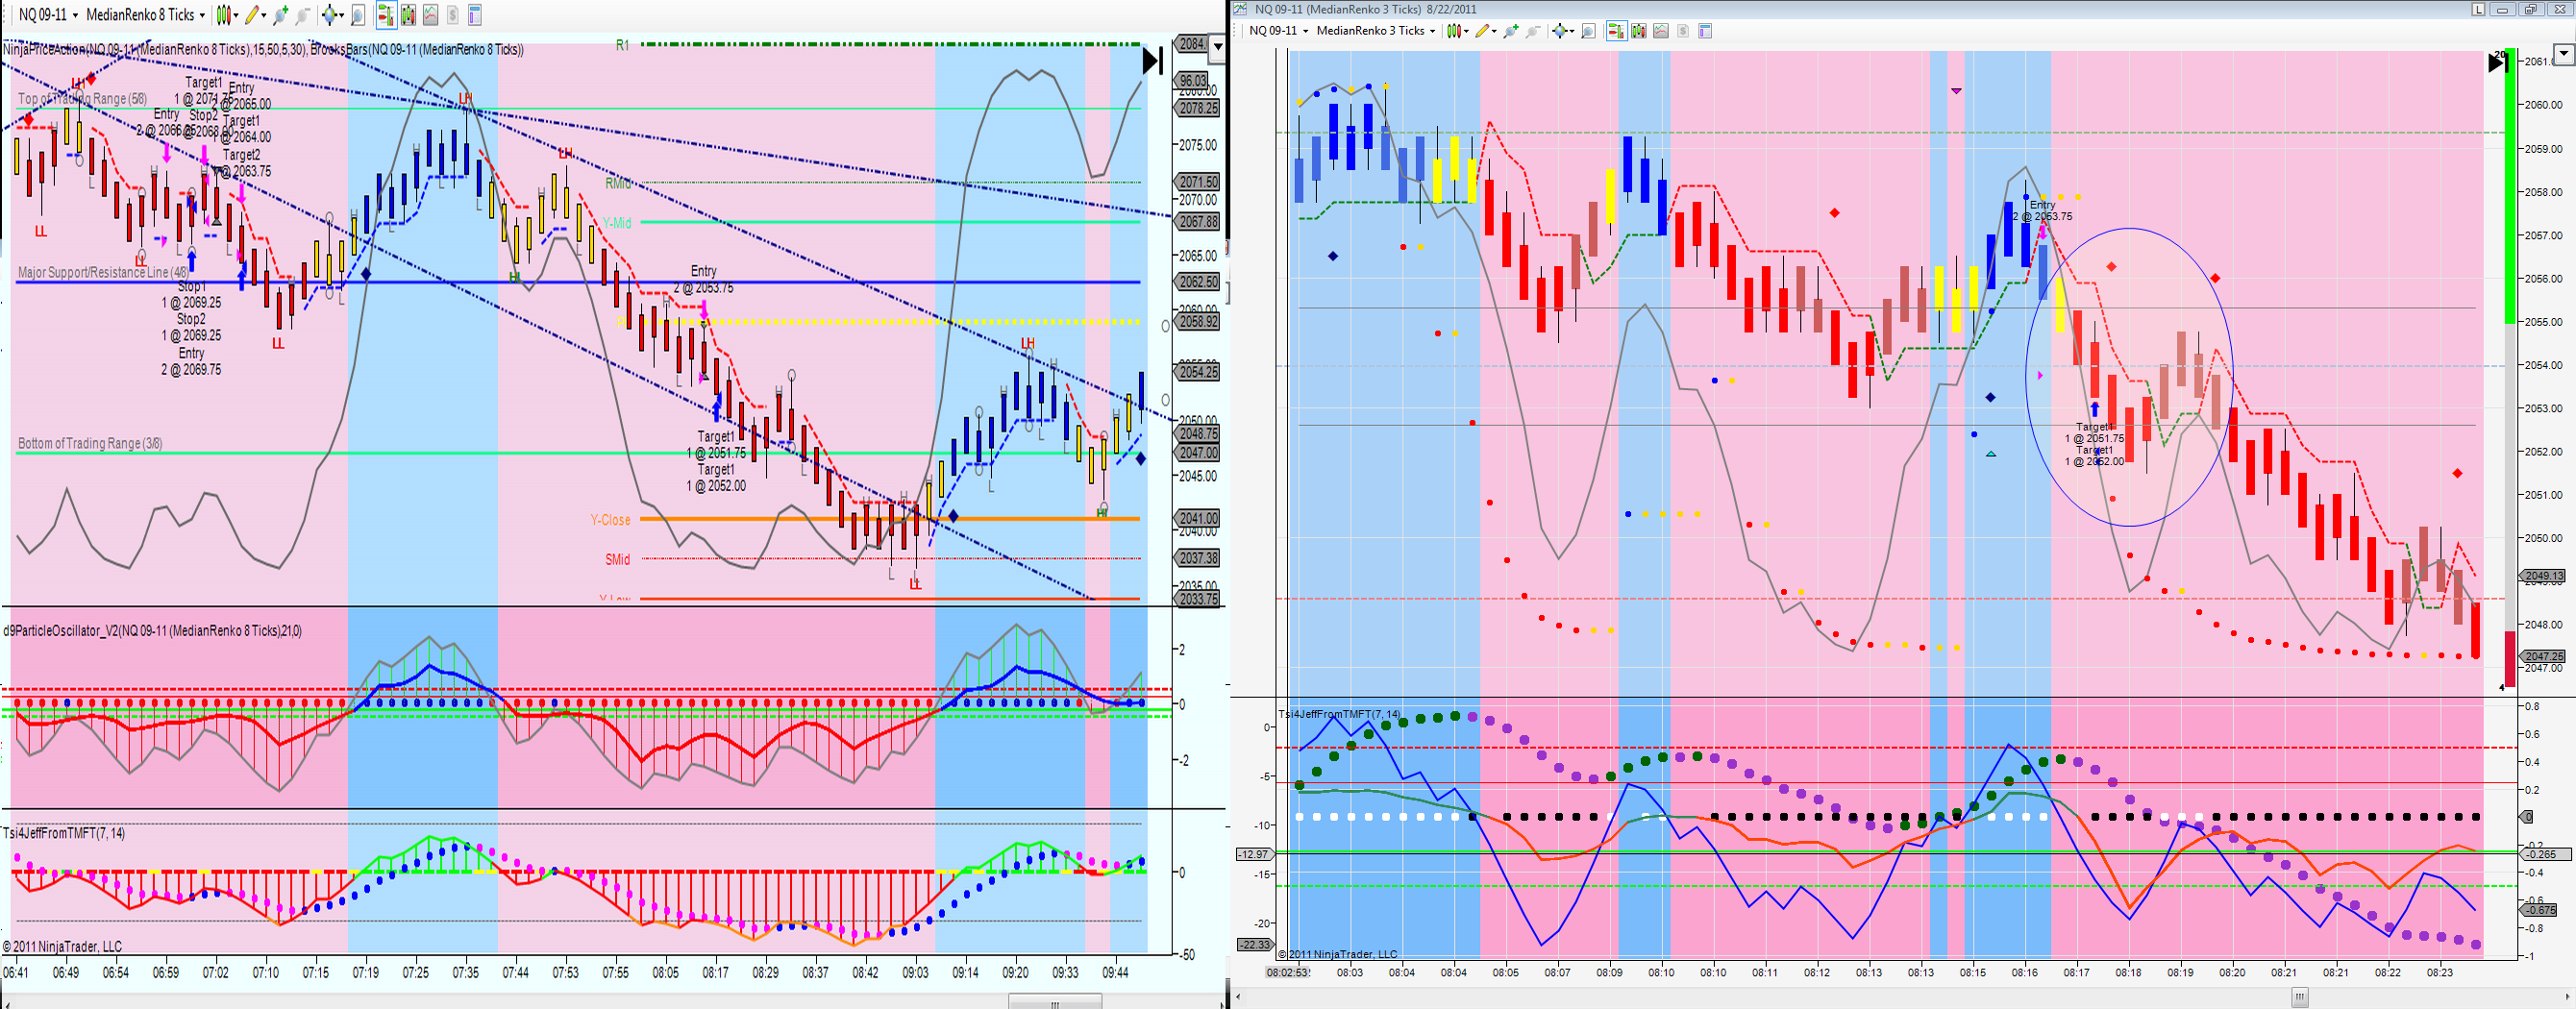Click the 2062.50 price marker on 8 Ticks axis
2576x1009 pixels.
coord(1198,282)
